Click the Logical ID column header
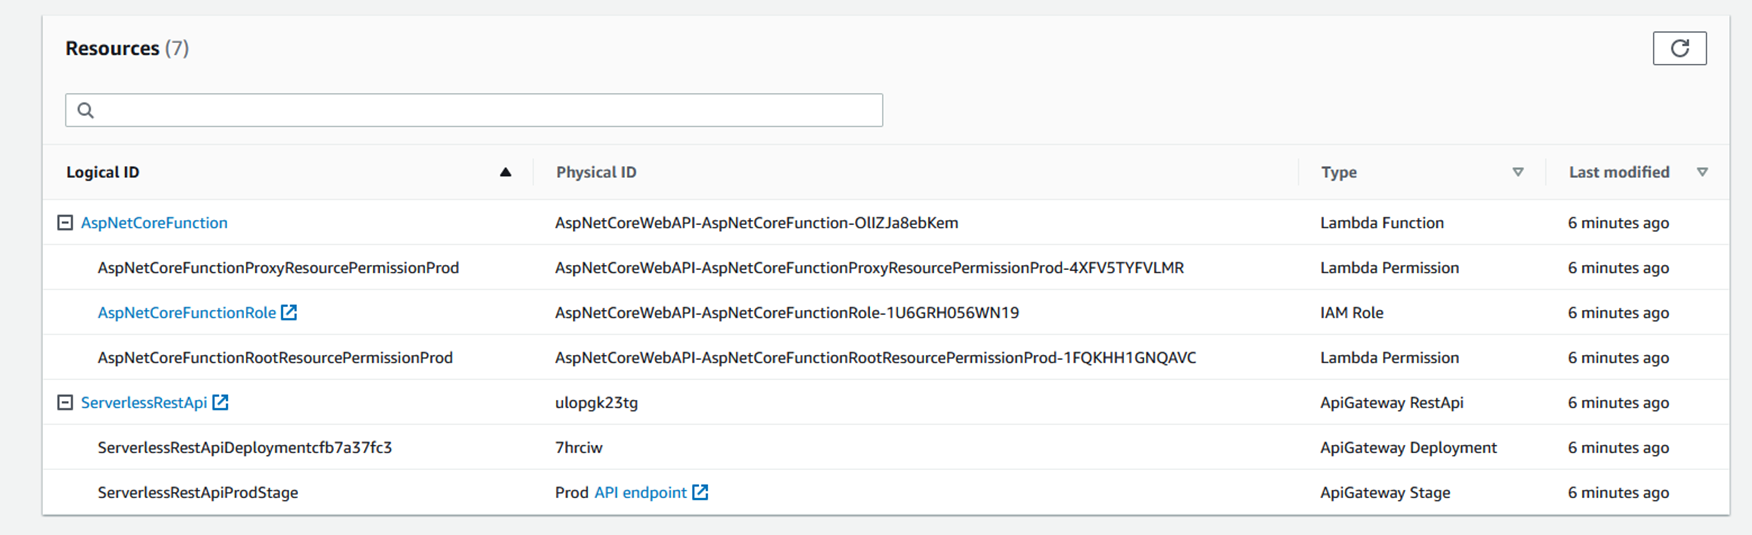 [x=103, y=172]
